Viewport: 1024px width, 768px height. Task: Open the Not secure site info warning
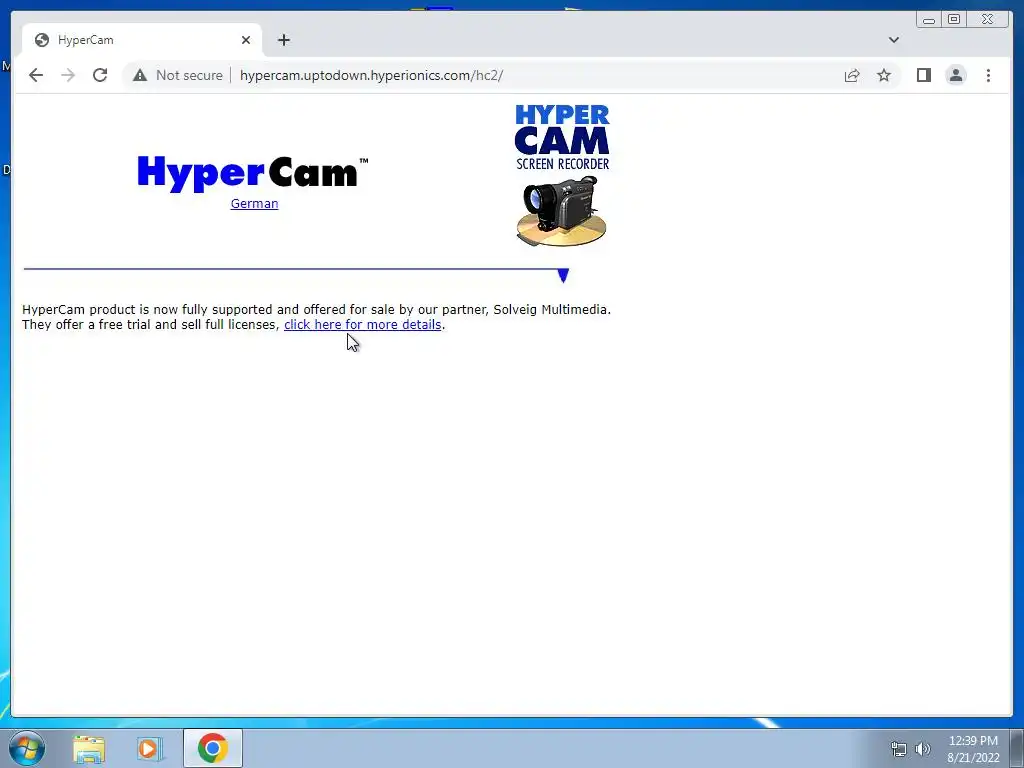click(x=178, y=75)
